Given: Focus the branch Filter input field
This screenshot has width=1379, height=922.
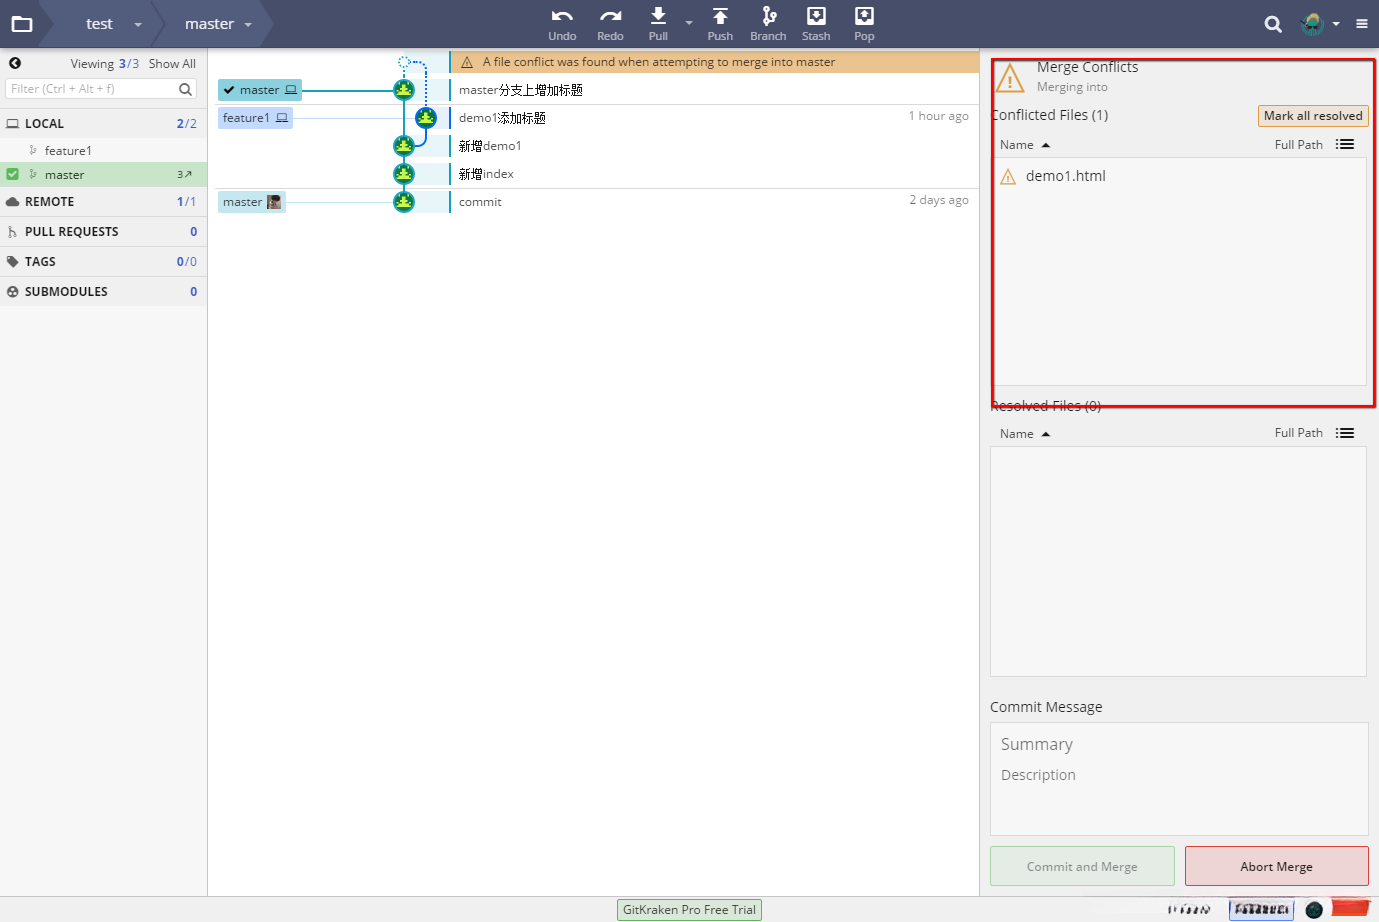Looking at the screenshot, I should pyautogui.click(x=92, y=89).
